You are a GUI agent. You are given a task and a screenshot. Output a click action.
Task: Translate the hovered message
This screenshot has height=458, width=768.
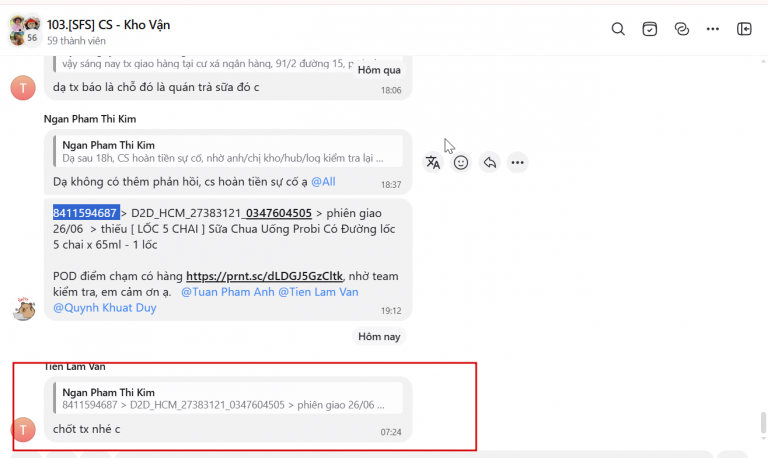point(432,163)
